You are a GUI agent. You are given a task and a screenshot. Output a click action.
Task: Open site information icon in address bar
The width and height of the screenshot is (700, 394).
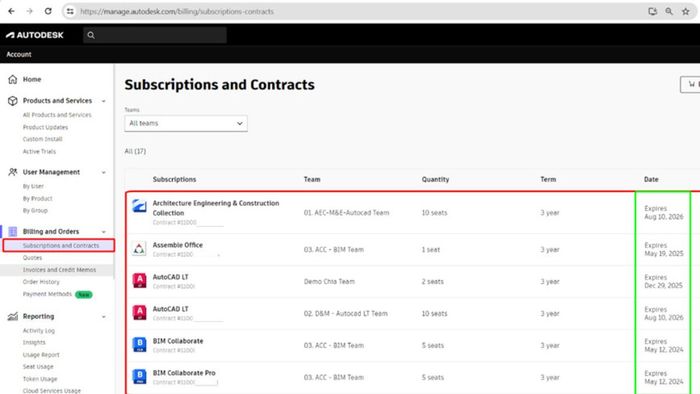70,12
